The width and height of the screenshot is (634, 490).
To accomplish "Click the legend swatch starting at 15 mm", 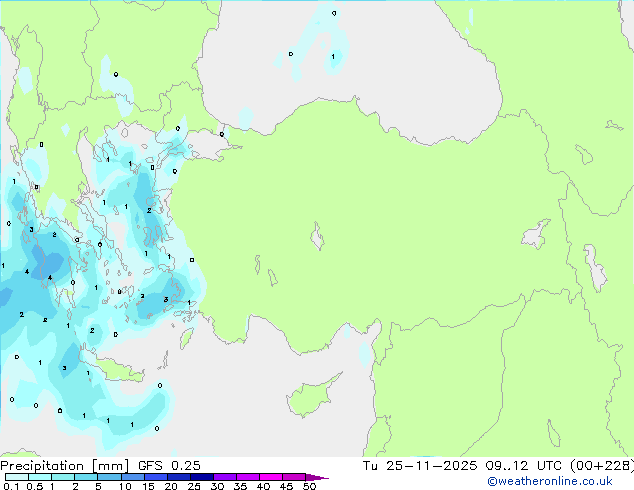I will 155,477.
